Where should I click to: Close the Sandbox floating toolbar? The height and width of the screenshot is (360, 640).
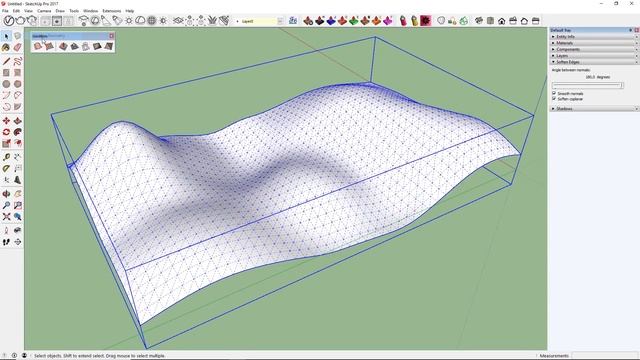(x=111, y=36)
